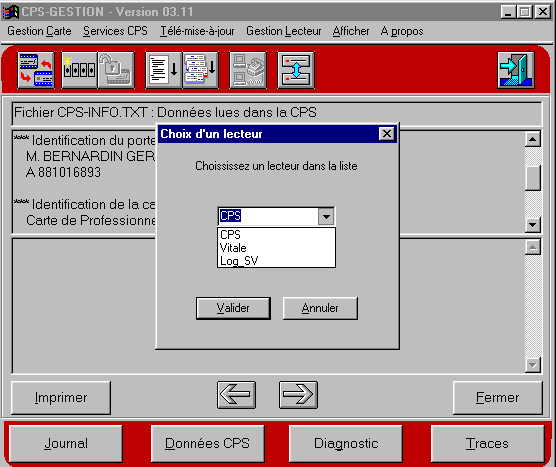Click the upper panel scrollbar thumb
Screen dimensions: 556x467
click(x=533, y=178)
